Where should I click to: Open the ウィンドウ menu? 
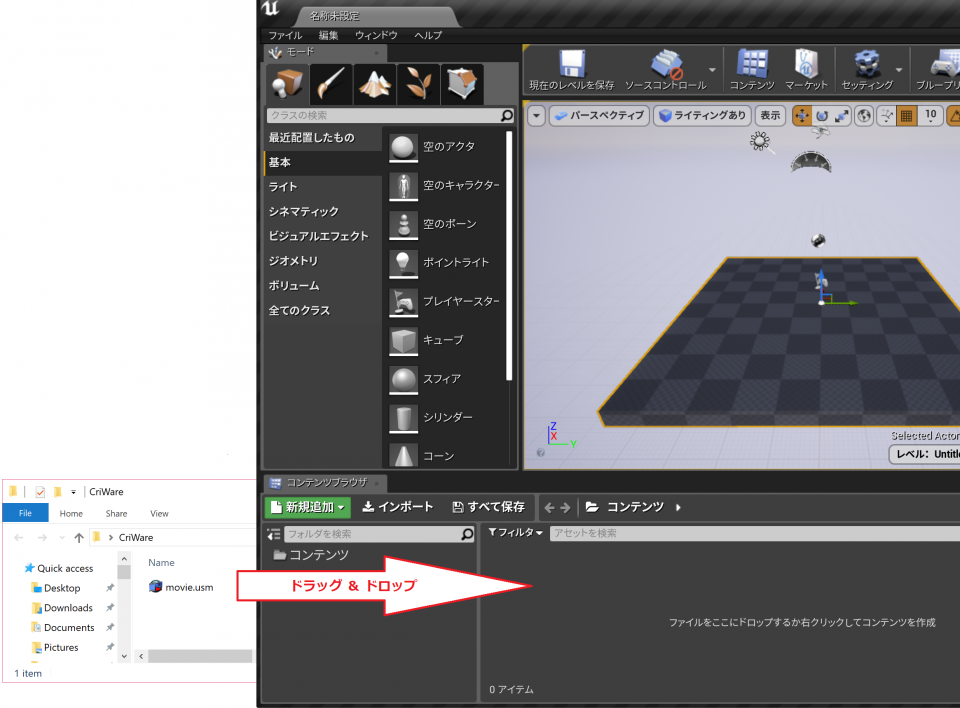click(x=377, y=35)
